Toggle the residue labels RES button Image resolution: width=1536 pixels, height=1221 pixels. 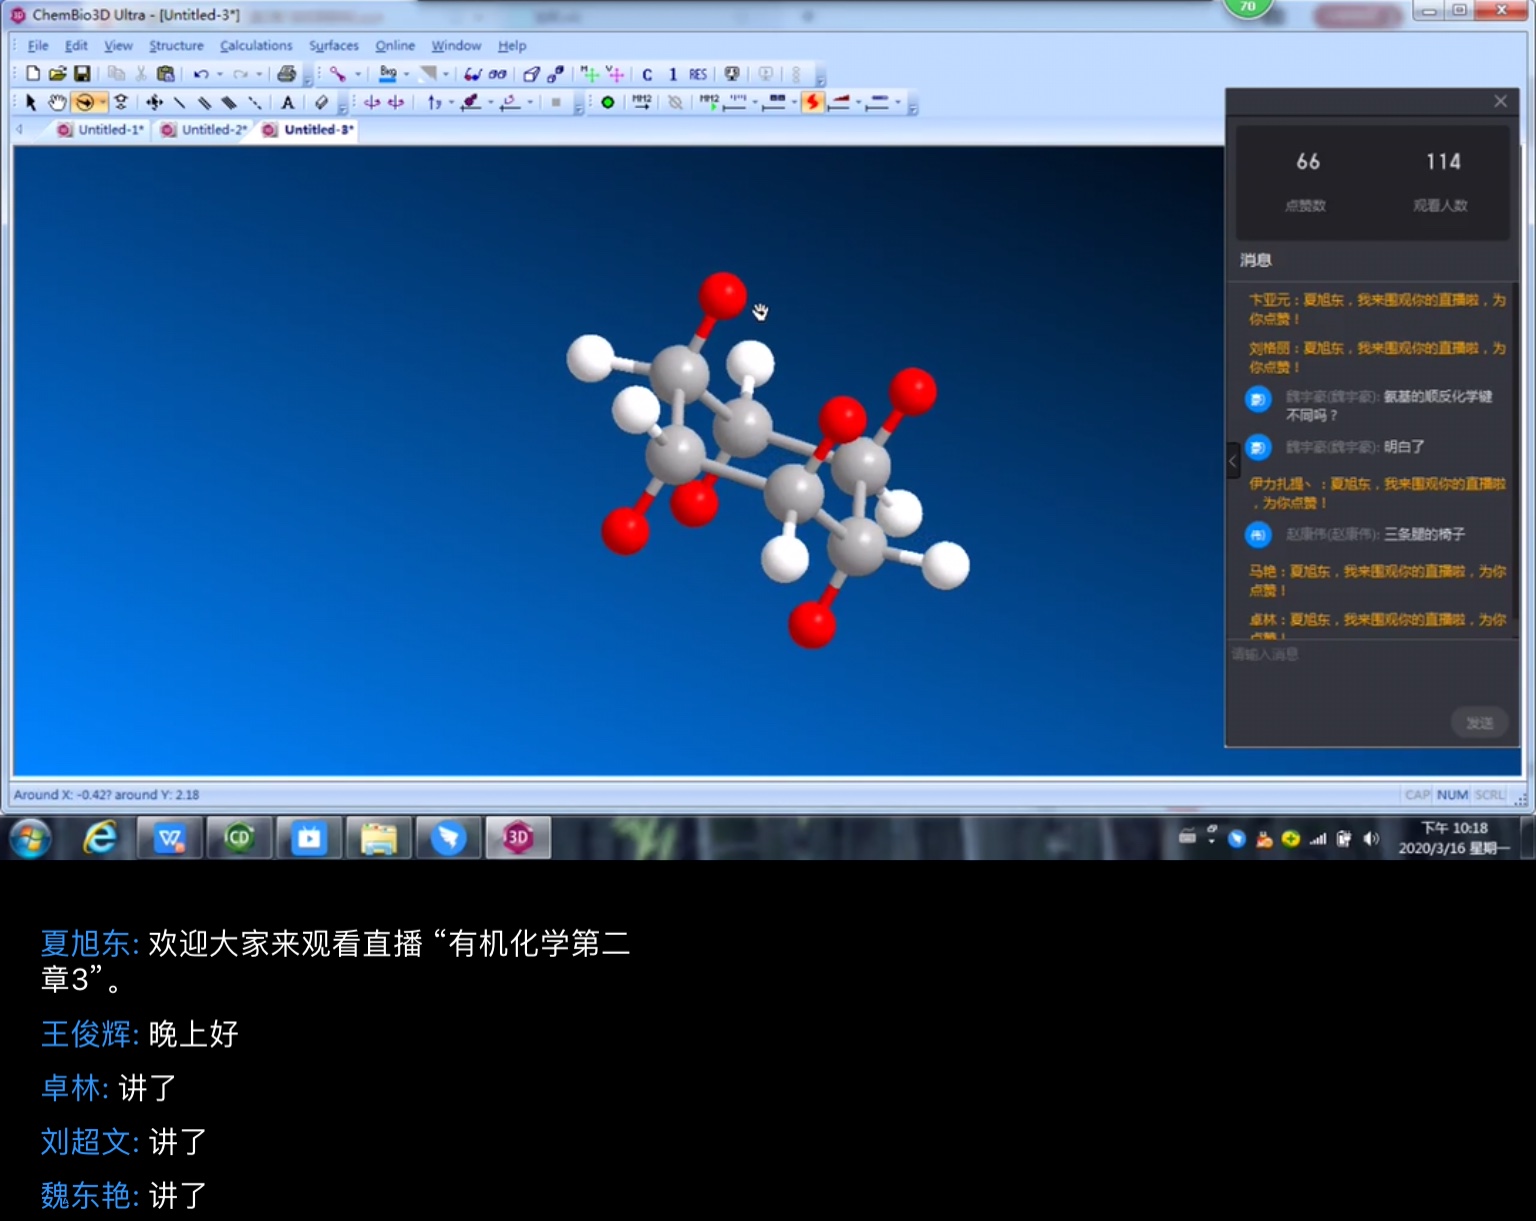[698, 74]
